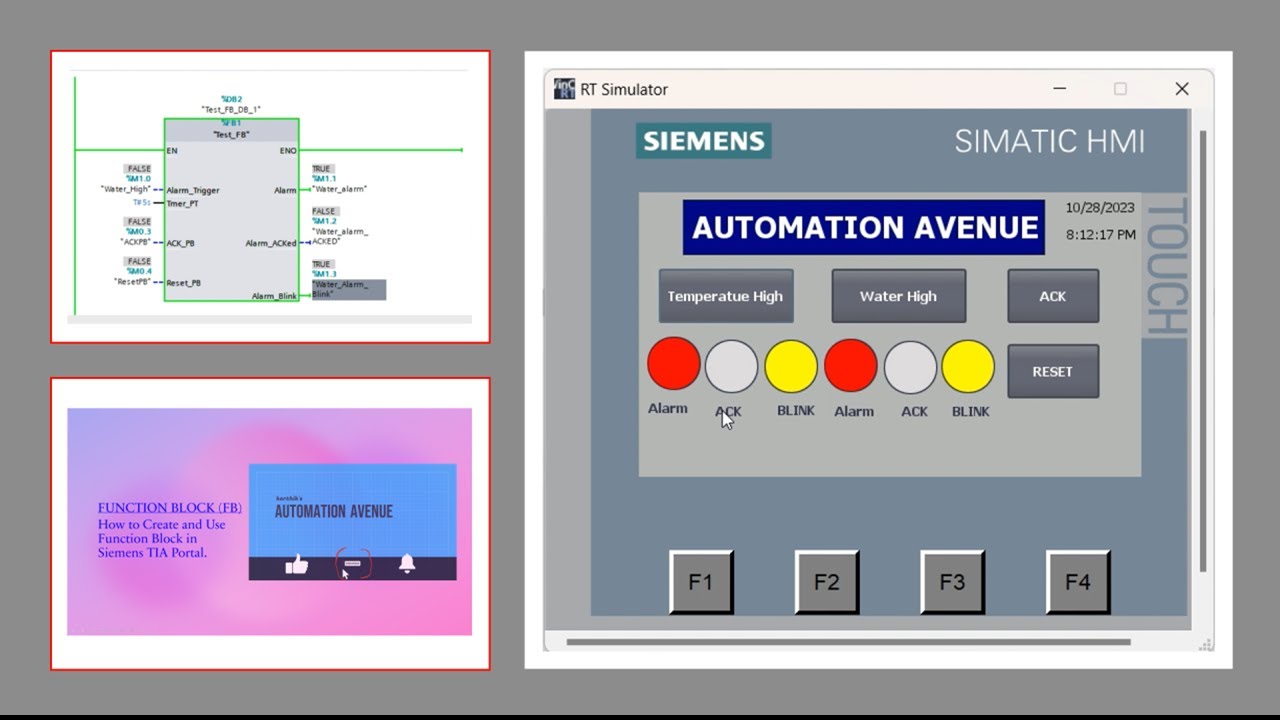Viewport: 1280px width, 720px height.
Task: Click the window resize grip in RT Simulator
Action: click(1205, 644)
